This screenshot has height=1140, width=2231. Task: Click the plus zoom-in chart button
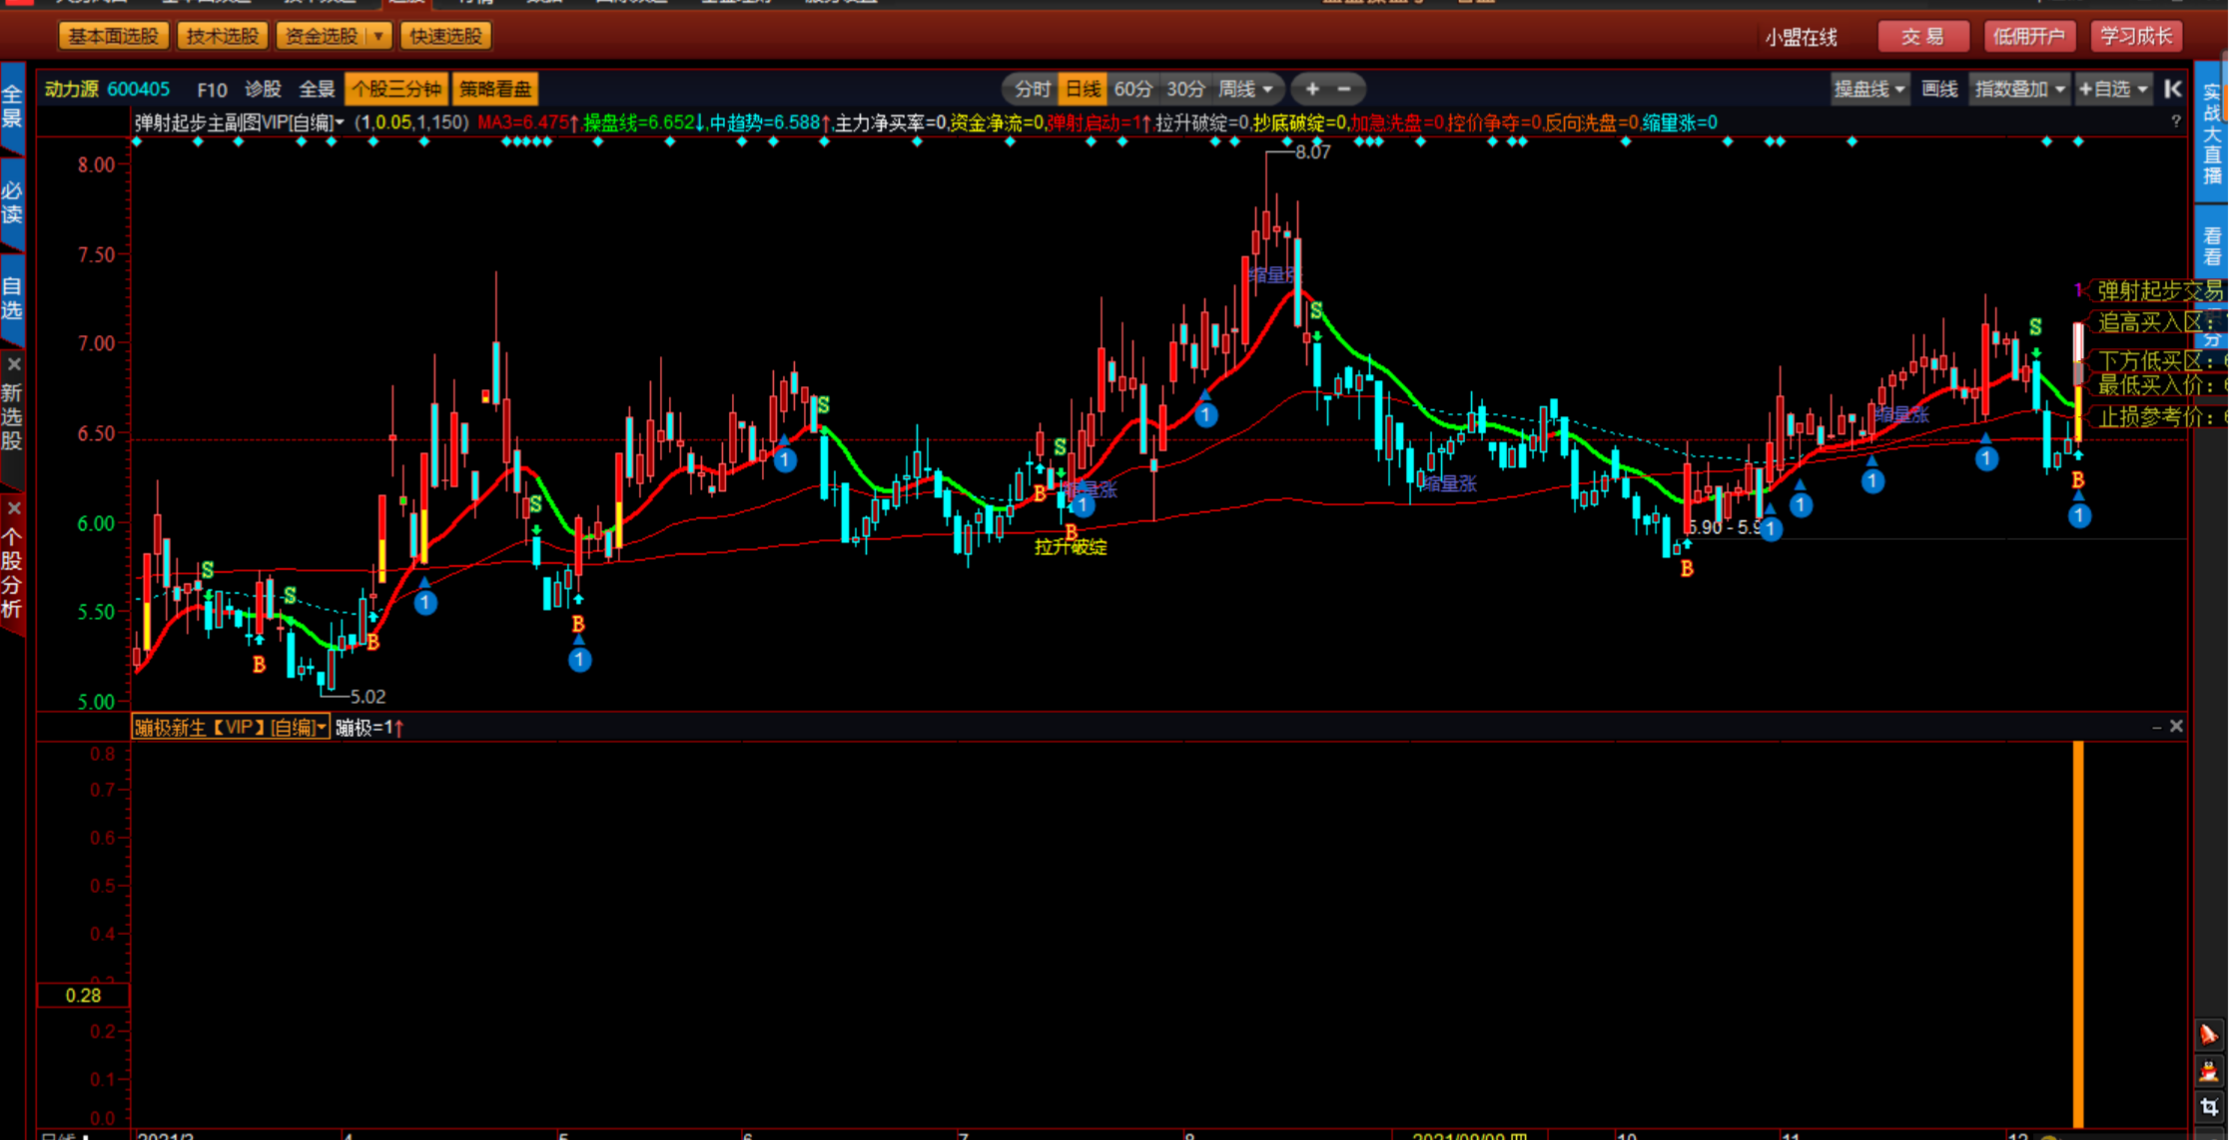[x=1312, y=89]
